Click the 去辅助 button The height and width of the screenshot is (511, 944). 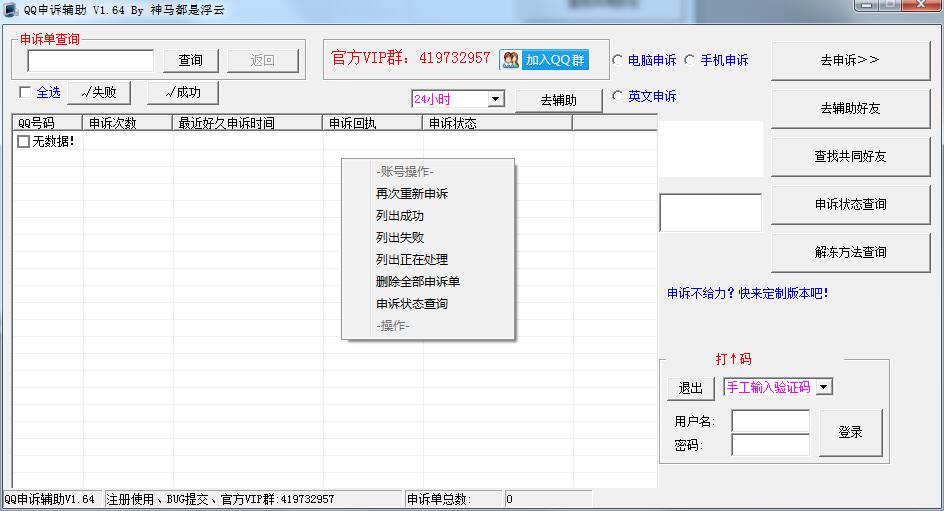click(x=558, y=100)
